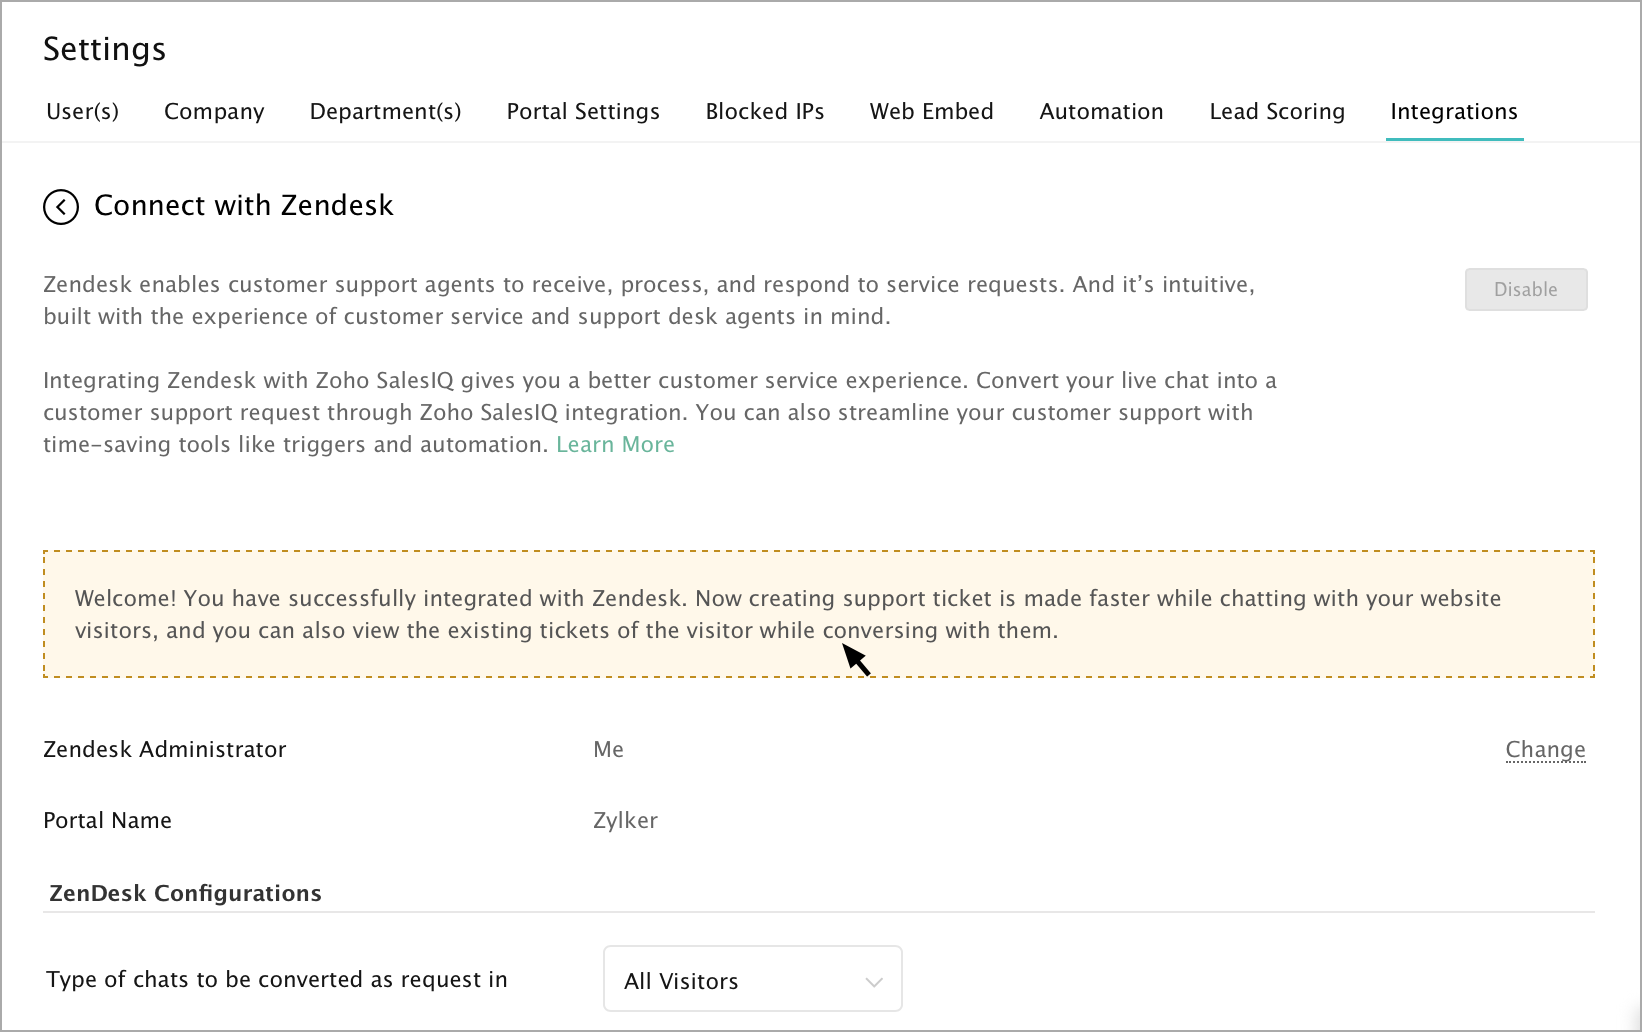Go to Portal Settings tab

(583, 111)
